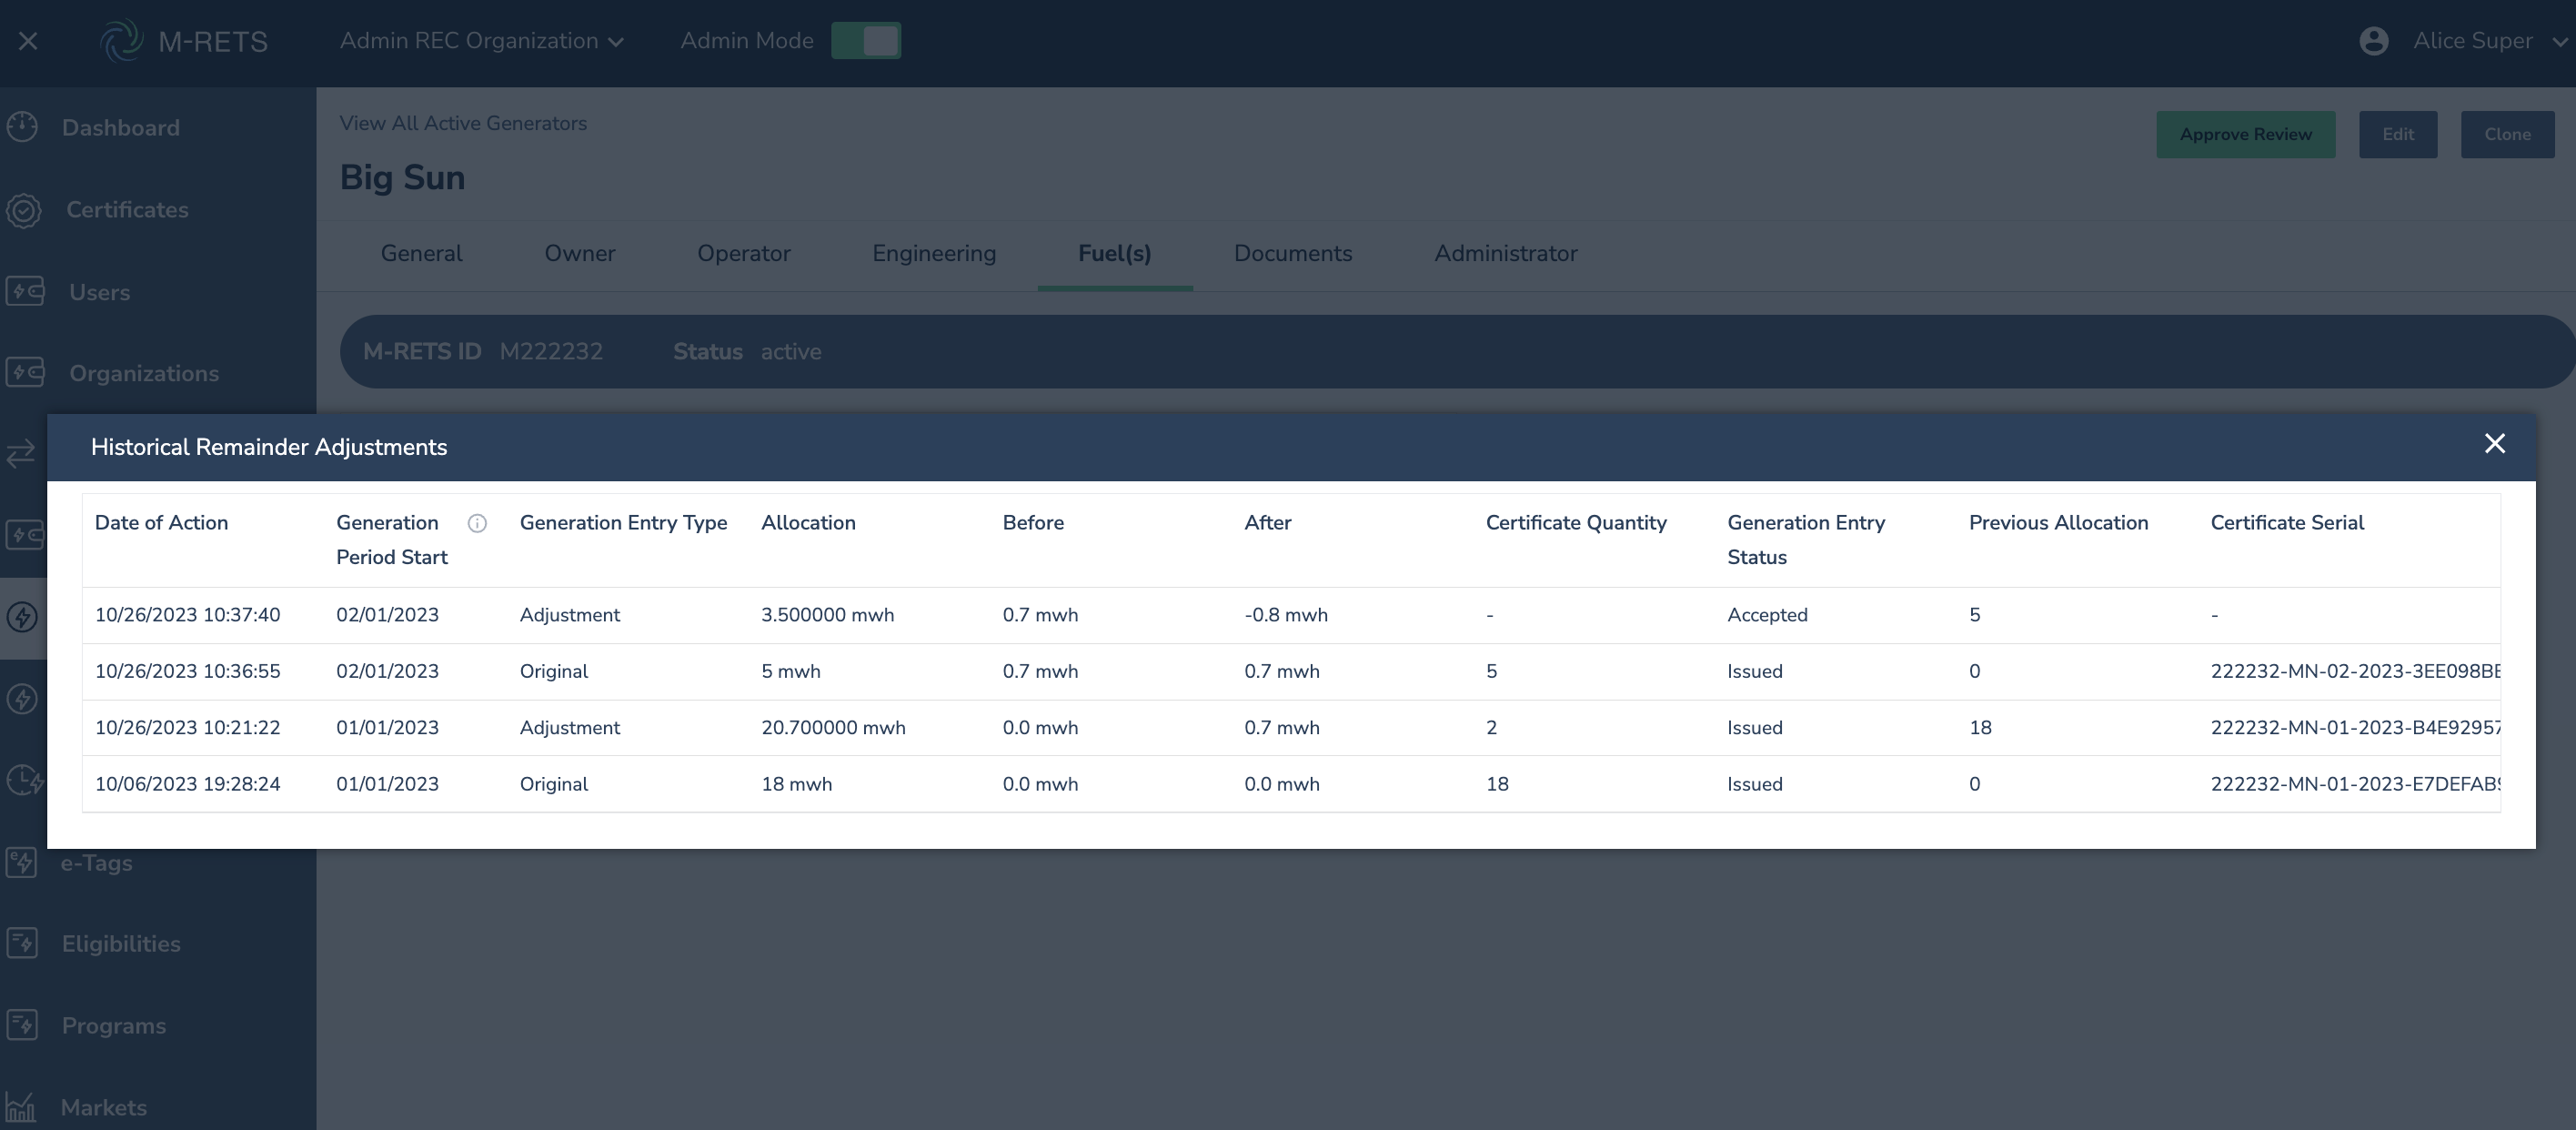The height and width of the screenshot is (1130, 2576).
Task: Click the Eligibilities sidebar icon
Action: tap(22, 943)
